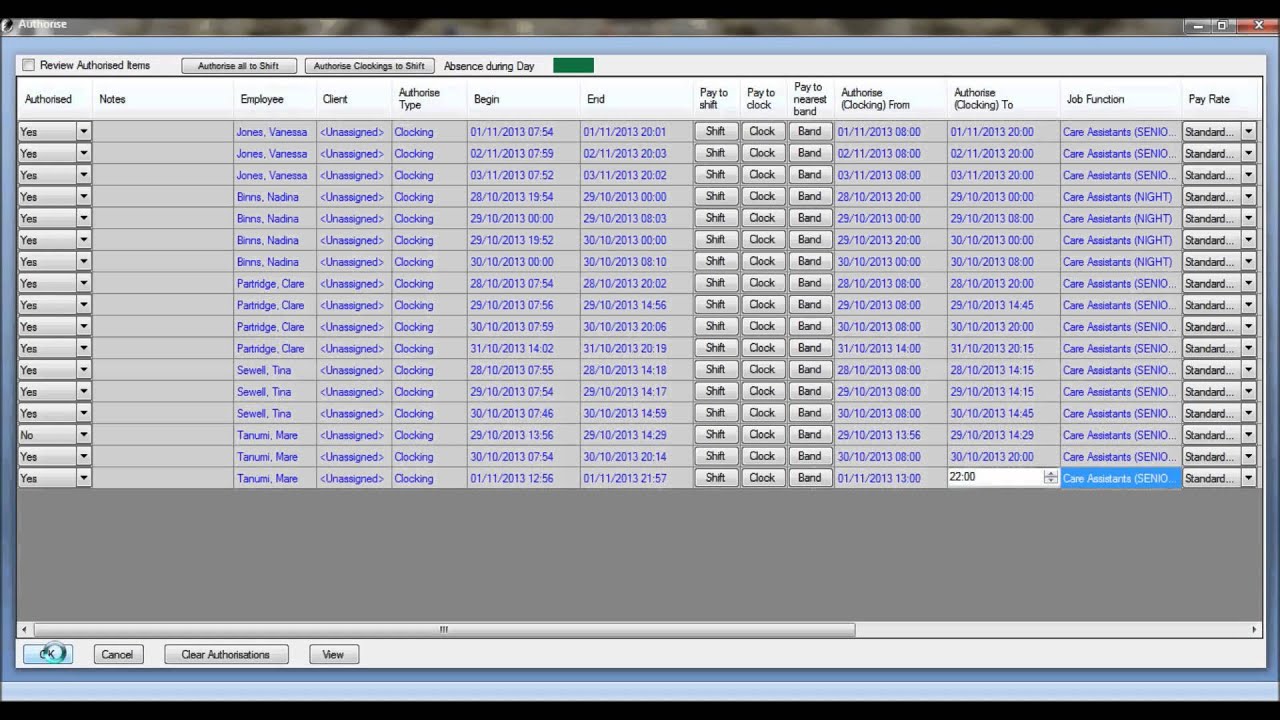Click Clock button for Tanumi 29/10/2013 13:56 row

tap(762, 434)
